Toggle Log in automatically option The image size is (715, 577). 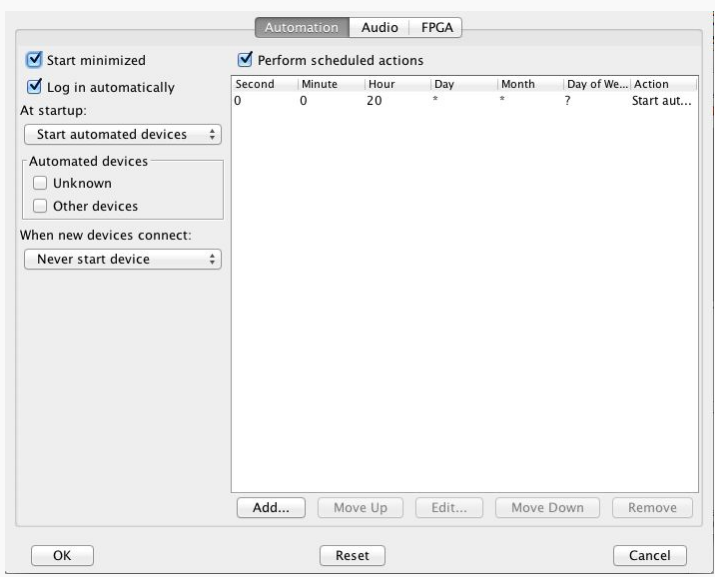click(x=33, y=87)
